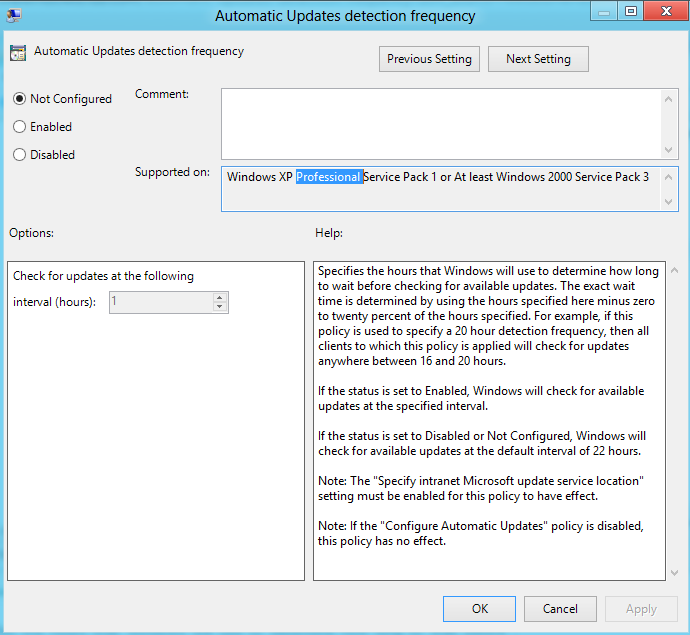Click the window system icon in title bar
Image resolution: width=690 pixels, height=635 pixels.
[x=14, y=15]
